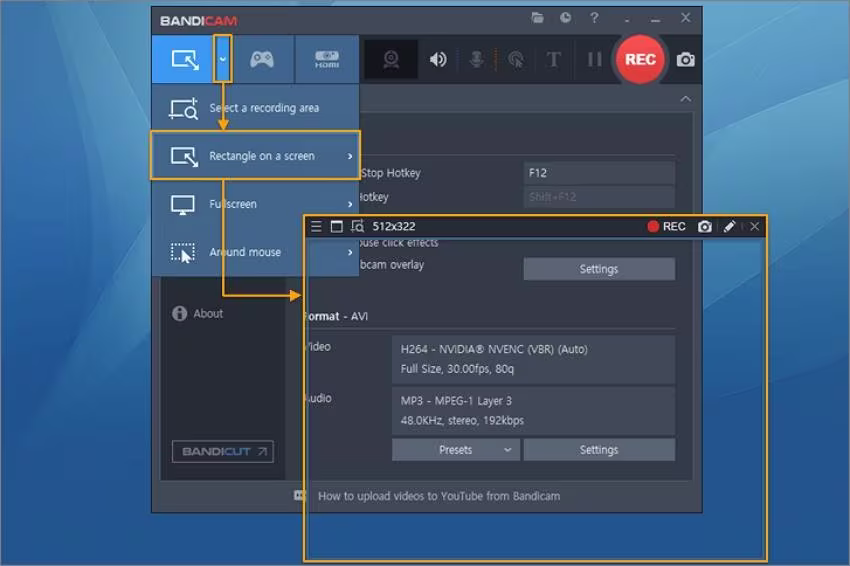Click the audio MP3 info box
This screenshot has height=566, width=850.
click(533, 410)
